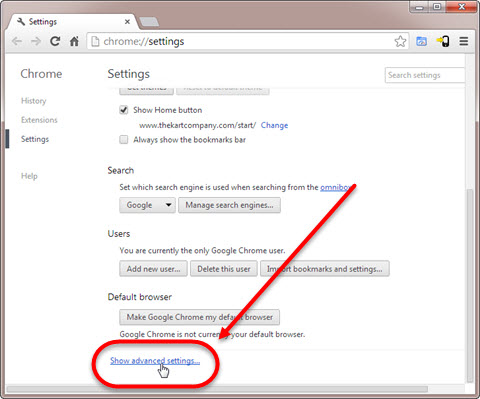This screenshot has height=399, width=480.
Task: Click the phone with arrow extension icon
Action: [443, 41]
